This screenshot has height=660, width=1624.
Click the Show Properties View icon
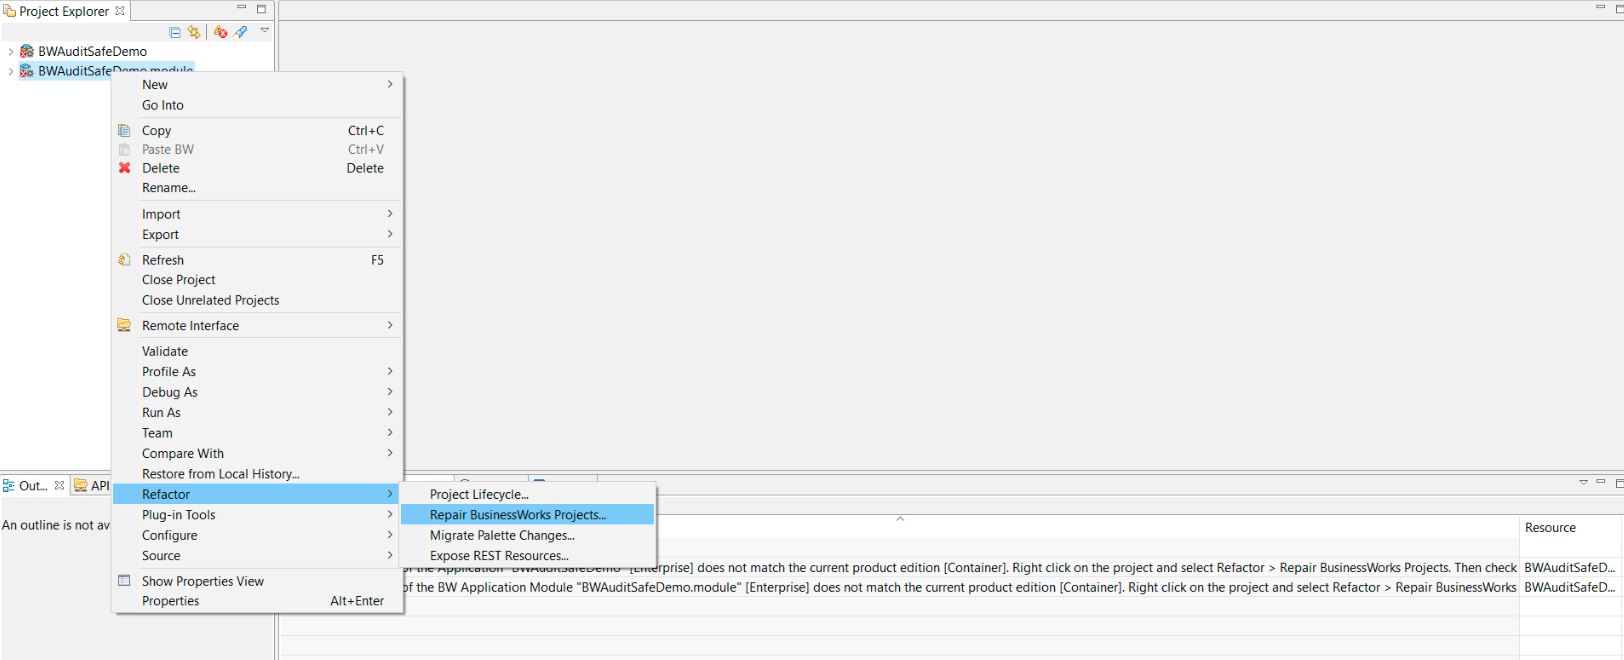[124, 581]
